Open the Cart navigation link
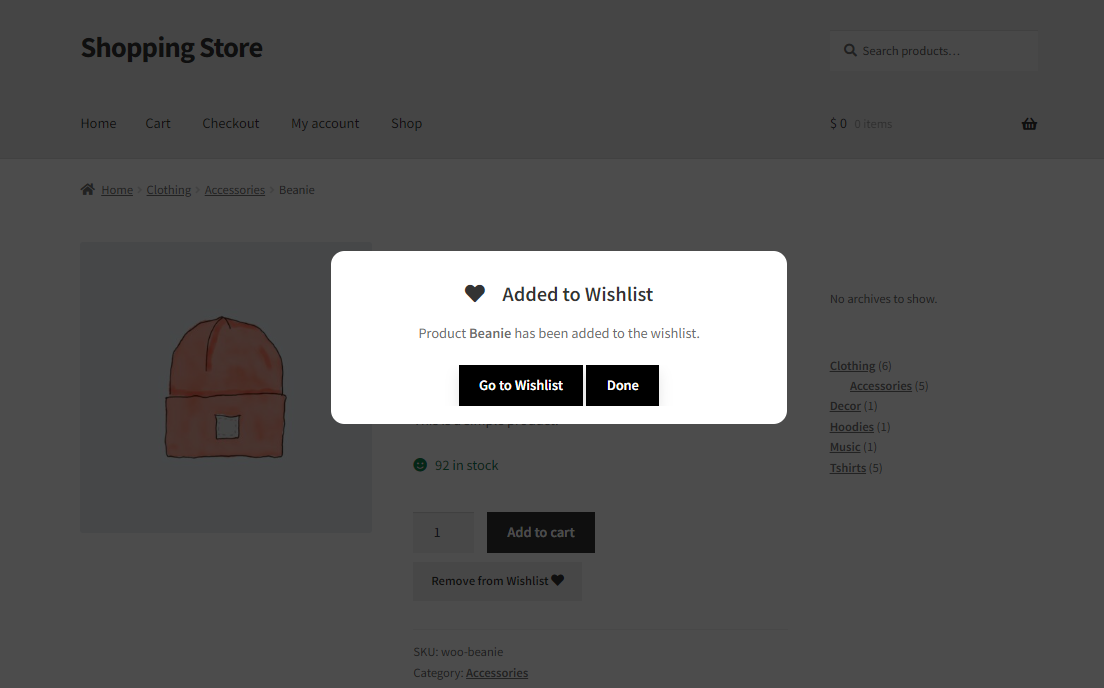 pyautogui.click(x=158, y=123)
